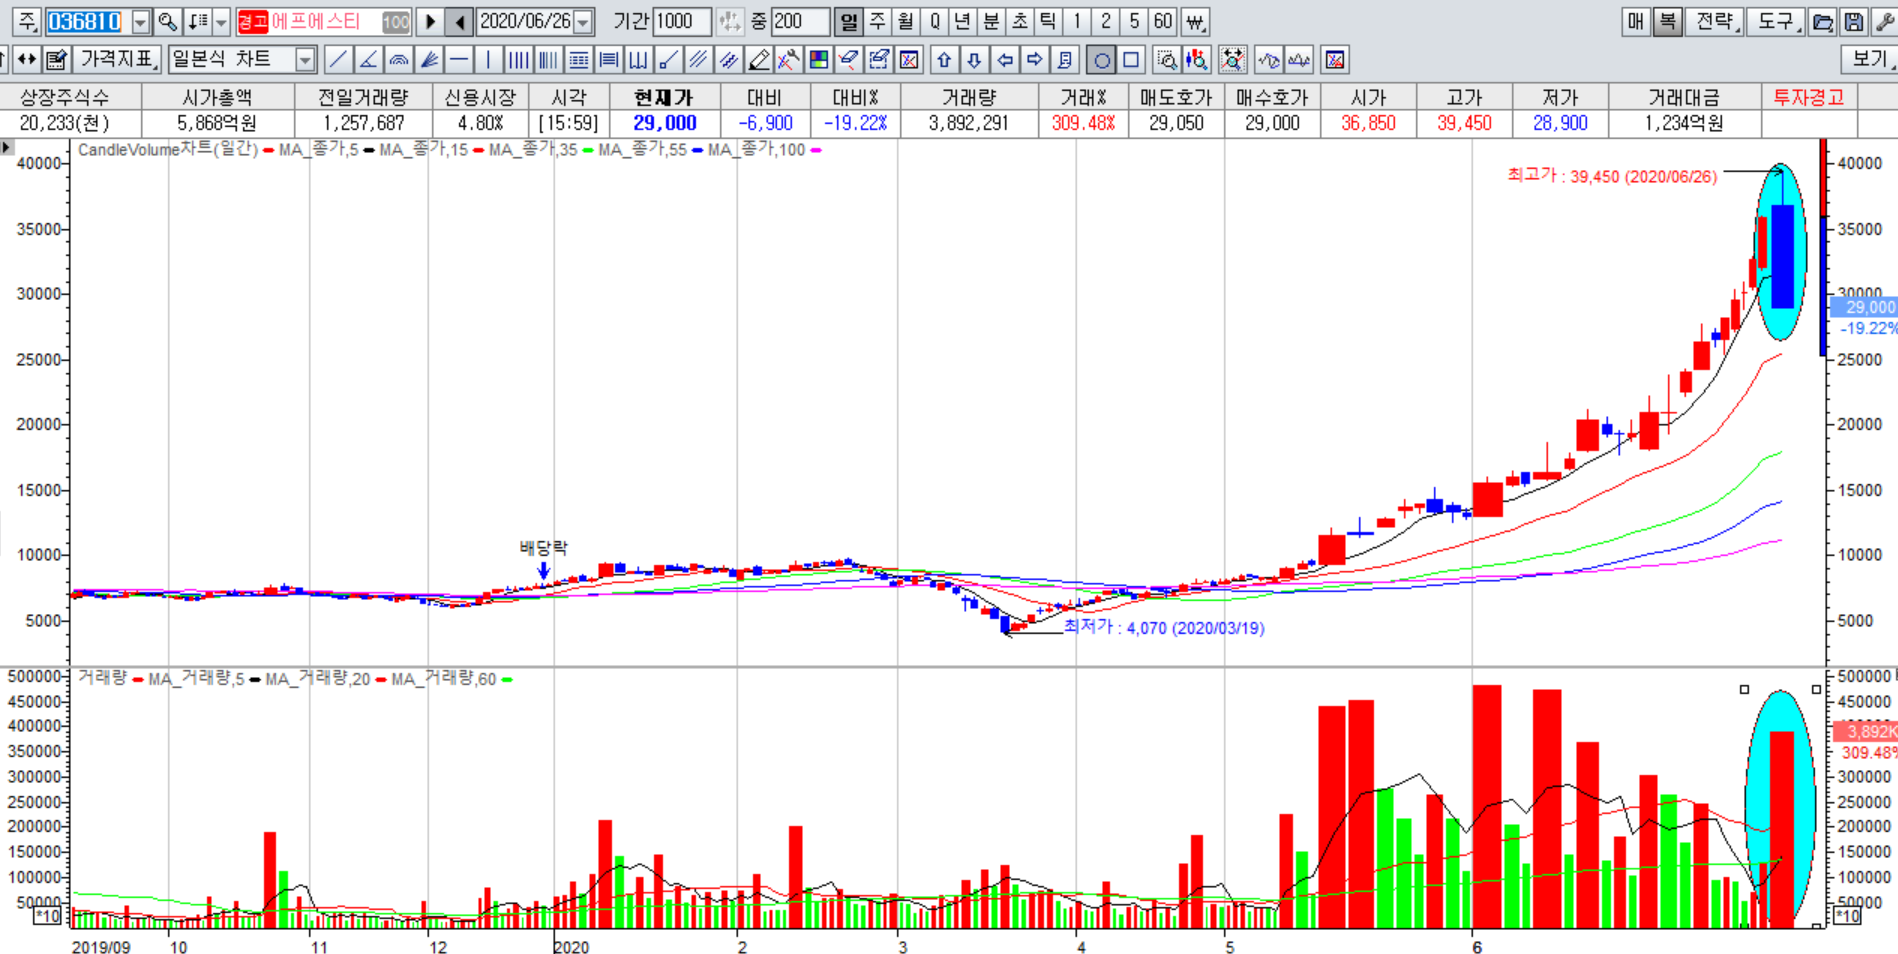Image resolution: width=1898 pixels, height=954 pixels.
Task: Click the 투자경고 investment warning label
Action: 1808,97
